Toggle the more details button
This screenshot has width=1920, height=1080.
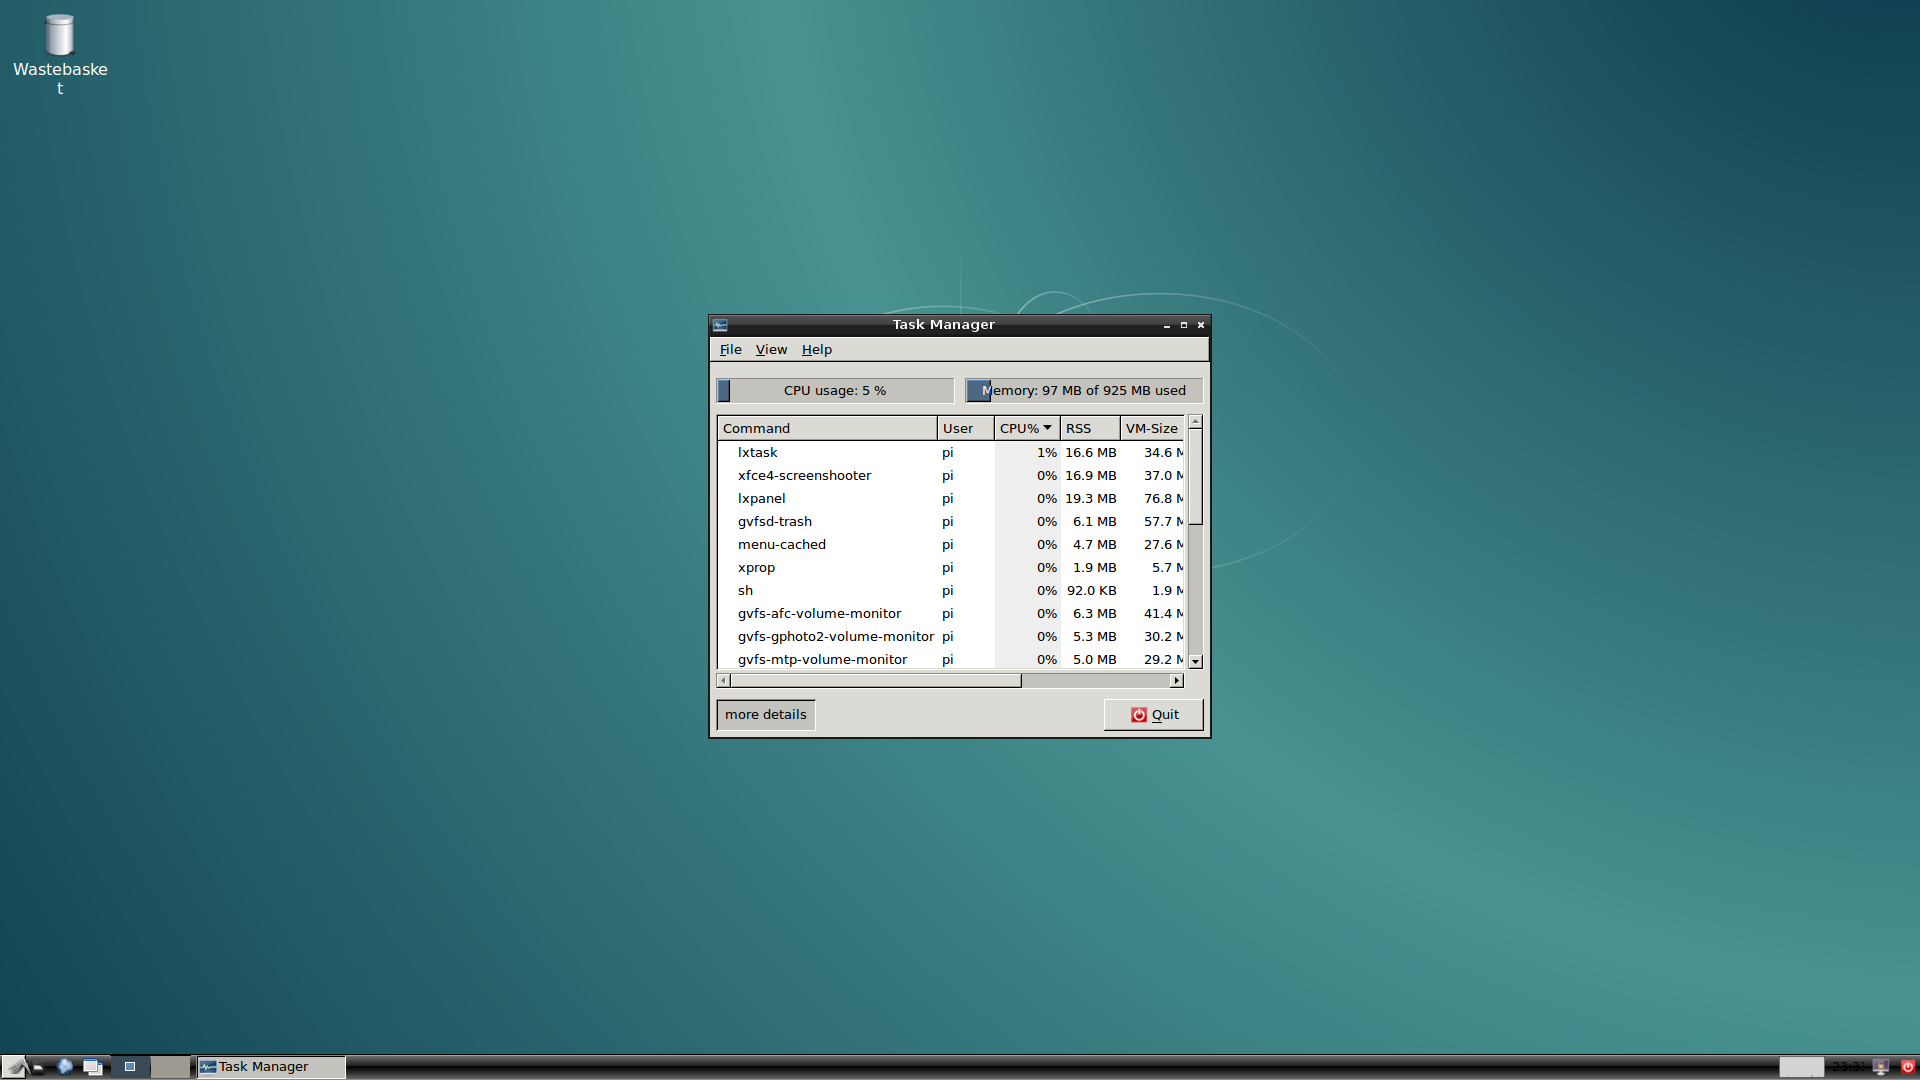(x=766, y=715)
